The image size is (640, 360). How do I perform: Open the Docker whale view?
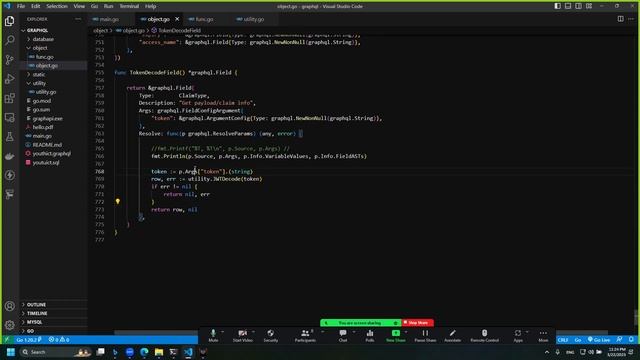pos(10,156)
